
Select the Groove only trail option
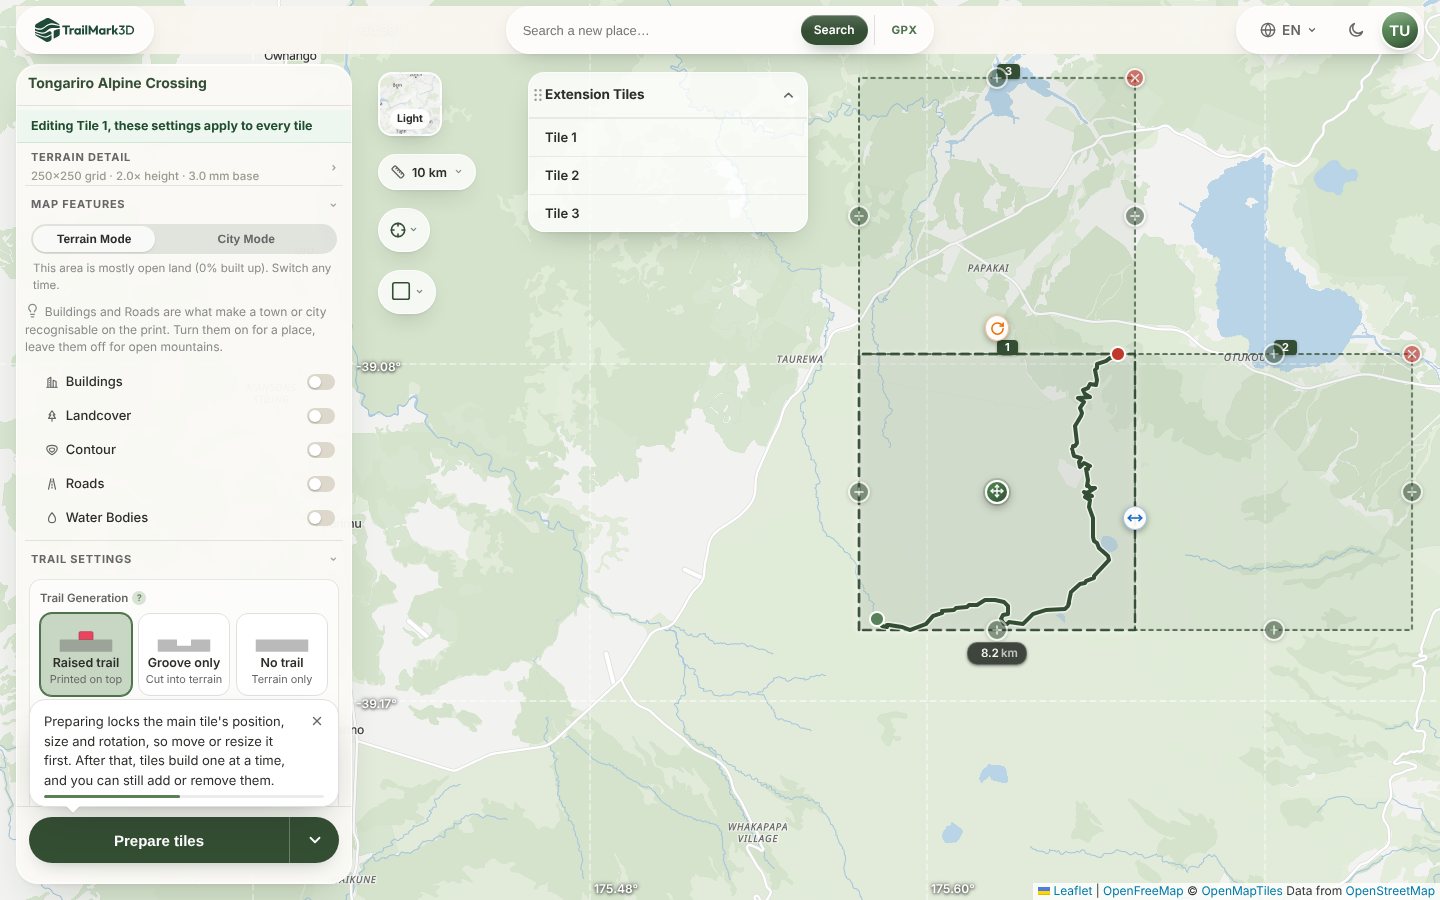(184, 655)
